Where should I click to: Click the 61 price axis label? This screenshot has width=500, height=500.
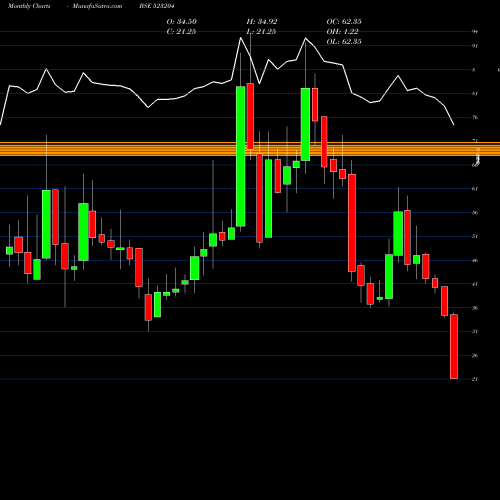point(475,189)
